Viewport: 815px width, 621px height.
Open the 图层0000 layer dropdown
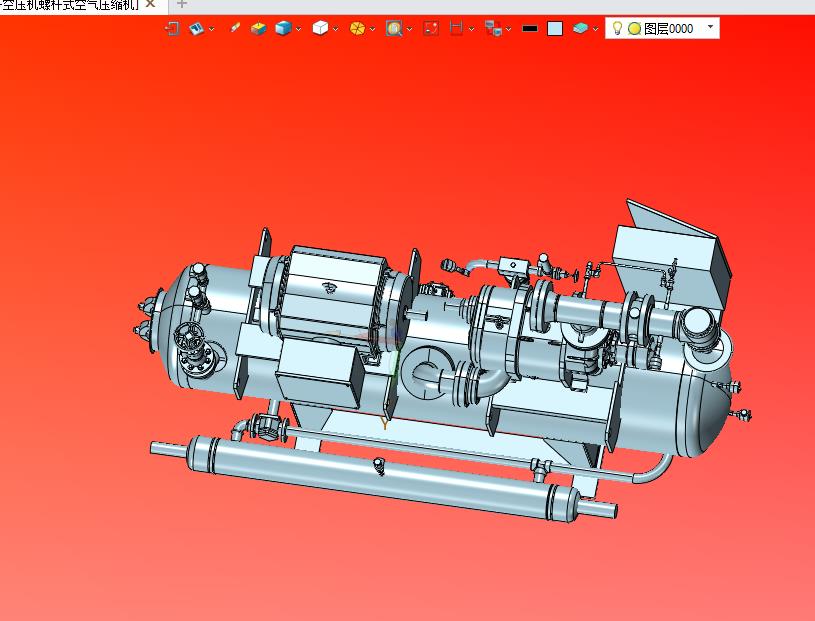pos(710,27)
